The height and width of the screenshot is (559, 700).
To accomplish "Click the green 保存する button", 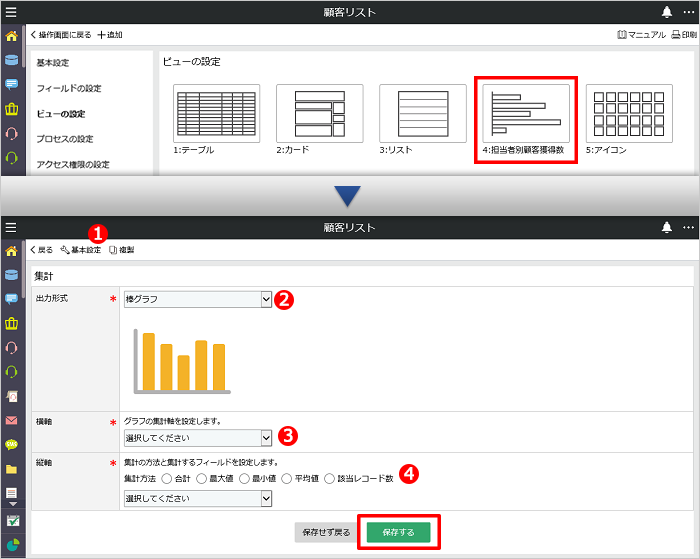I will [399, 532].
